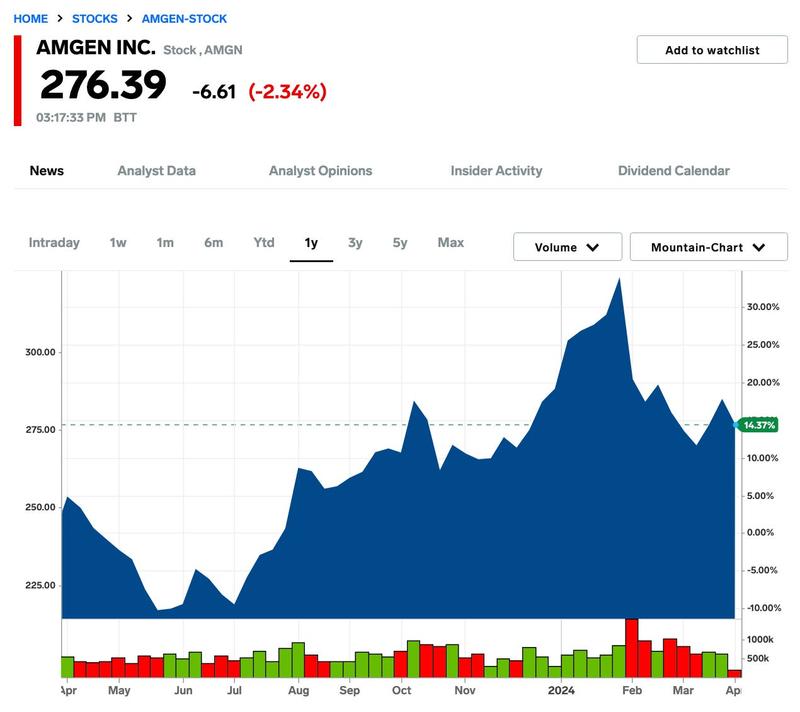Click the 250.00 price axis label
The image size is (800, 712).
(40, 507)
